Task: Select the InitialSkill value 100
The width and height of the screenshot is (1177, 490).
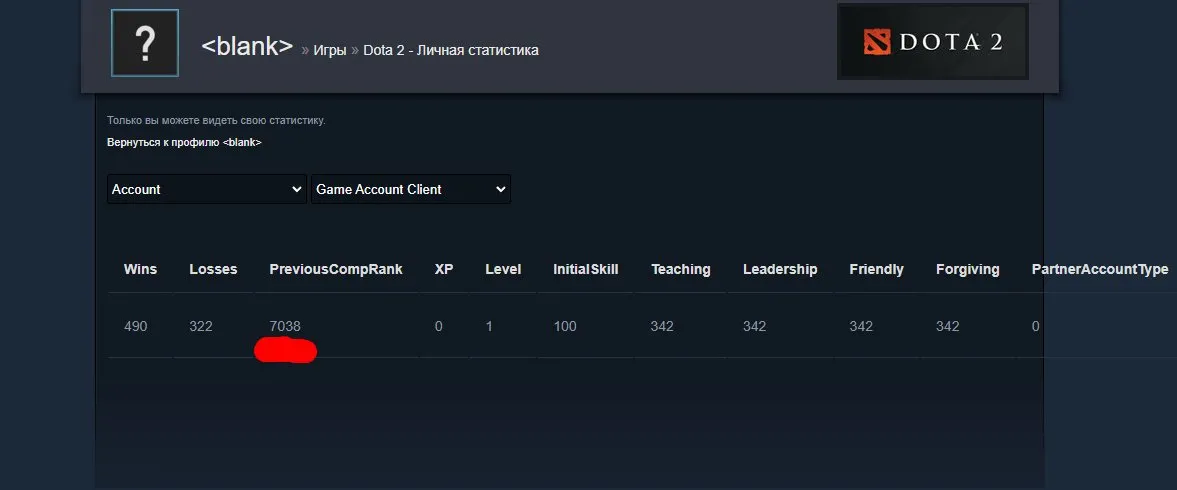Action: (565, 326)
